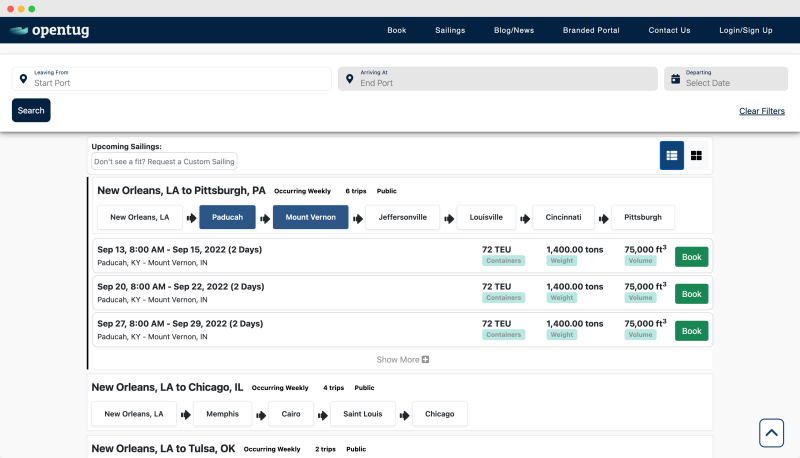The height and width of the screenshot is (458, 800).
Task: Open the Blog/News page
Action: 514,30
